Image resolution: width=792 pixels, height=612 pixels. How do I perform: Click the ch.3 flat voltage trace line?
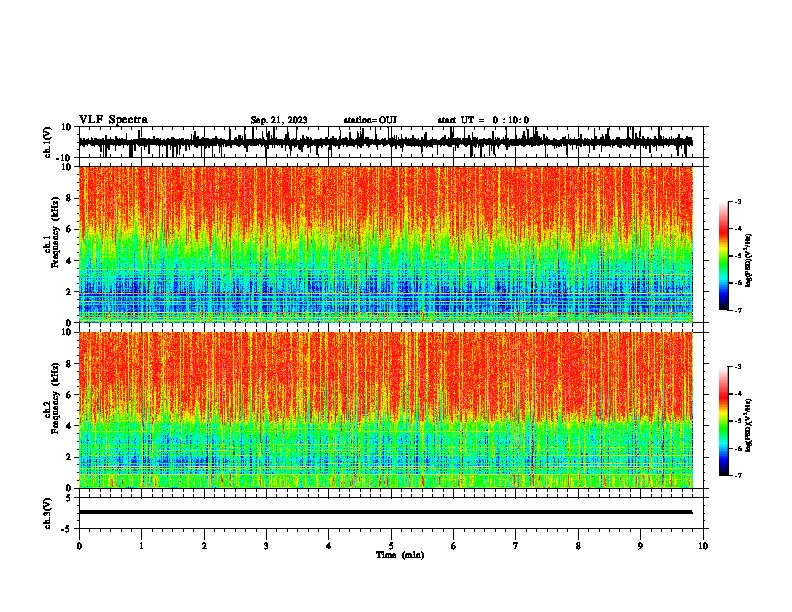[385, 512]
